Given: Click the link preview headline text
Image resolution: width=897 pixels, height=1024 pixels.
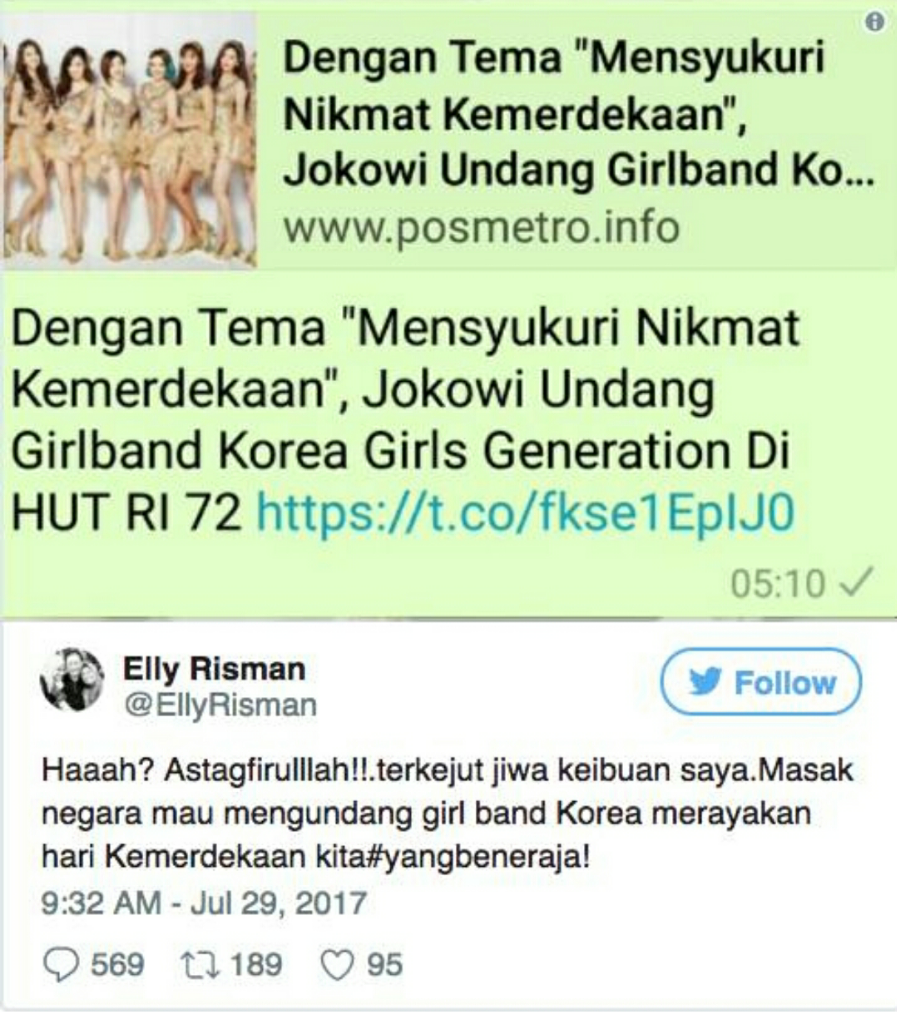Looking at the screenshot, I should [x=578, y=113].
